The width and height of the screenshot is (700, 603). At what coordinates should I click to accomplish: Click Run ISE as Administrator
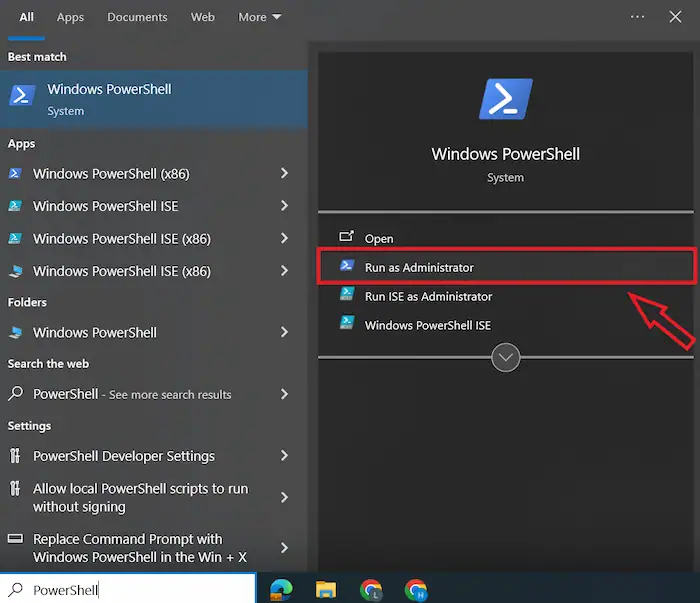click(428, 296)
